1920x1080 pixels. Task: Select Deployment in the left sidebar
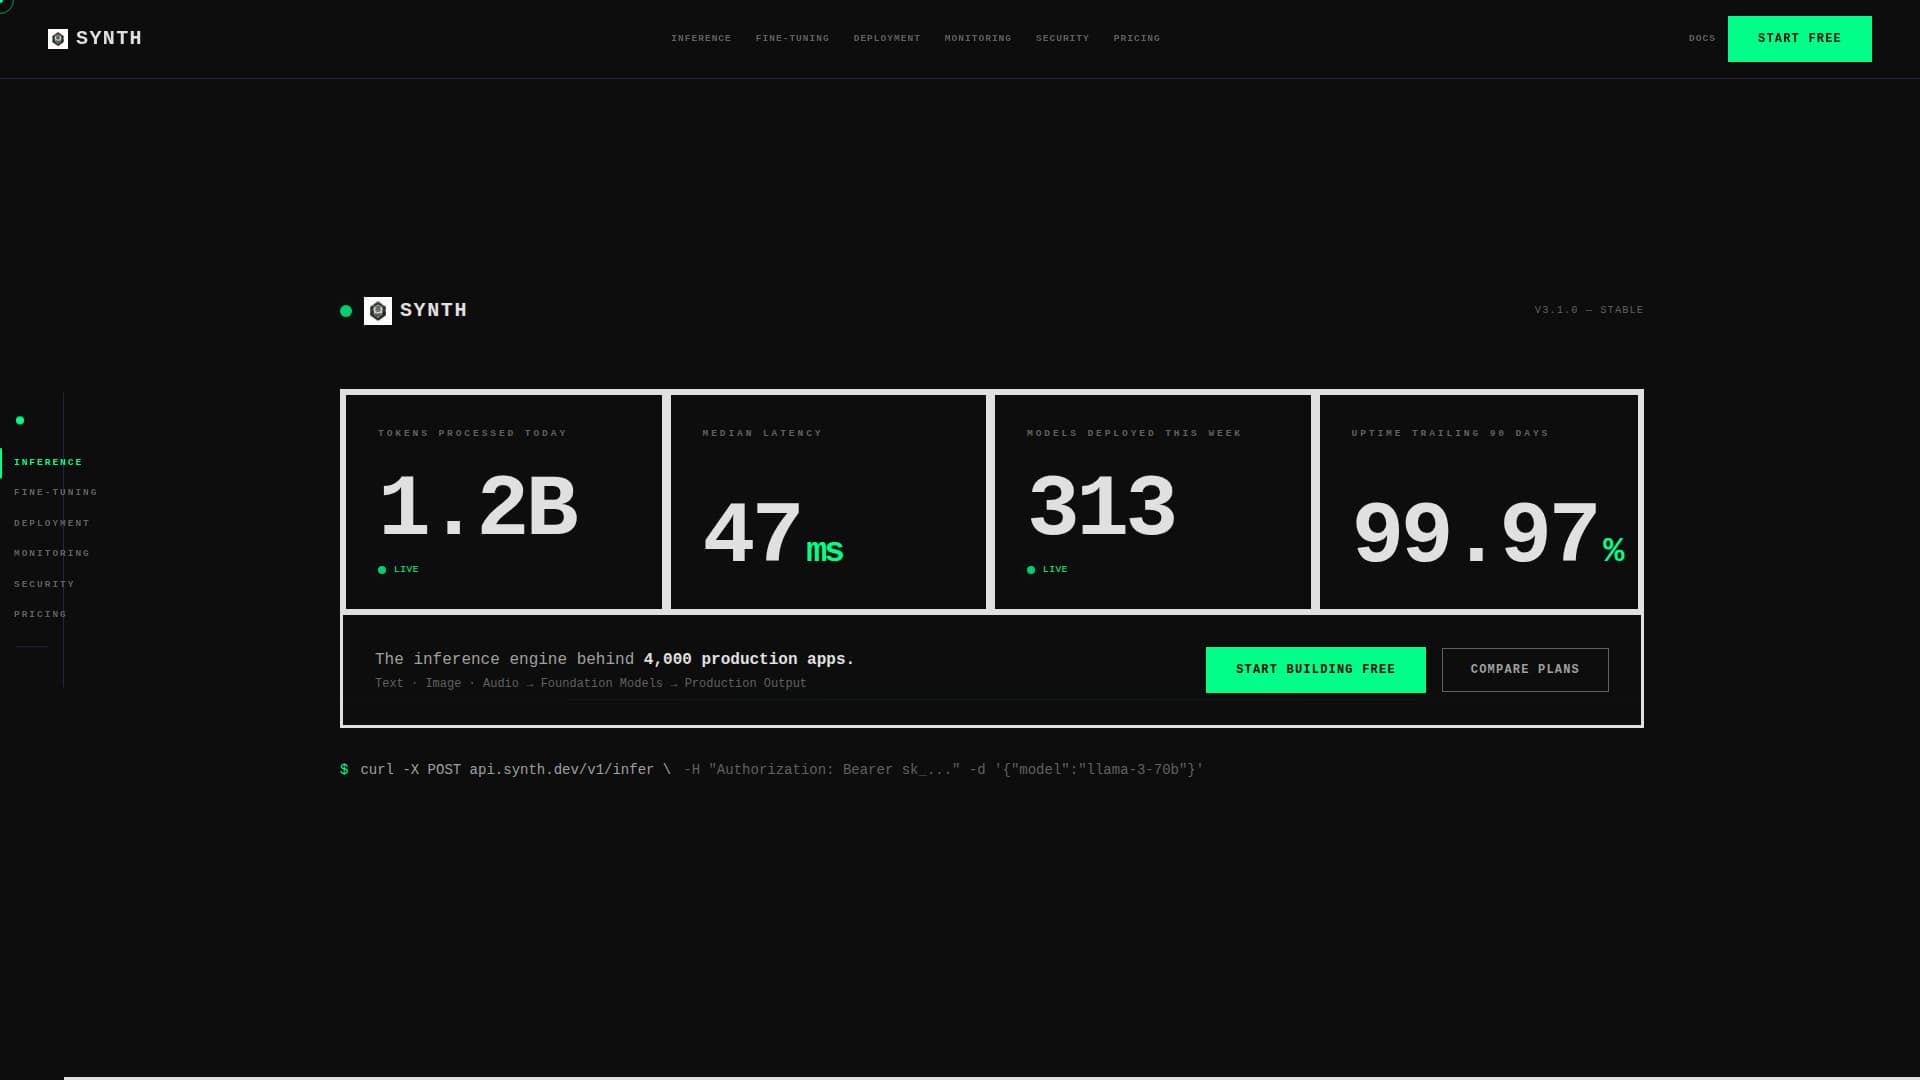tap(52, 523)
